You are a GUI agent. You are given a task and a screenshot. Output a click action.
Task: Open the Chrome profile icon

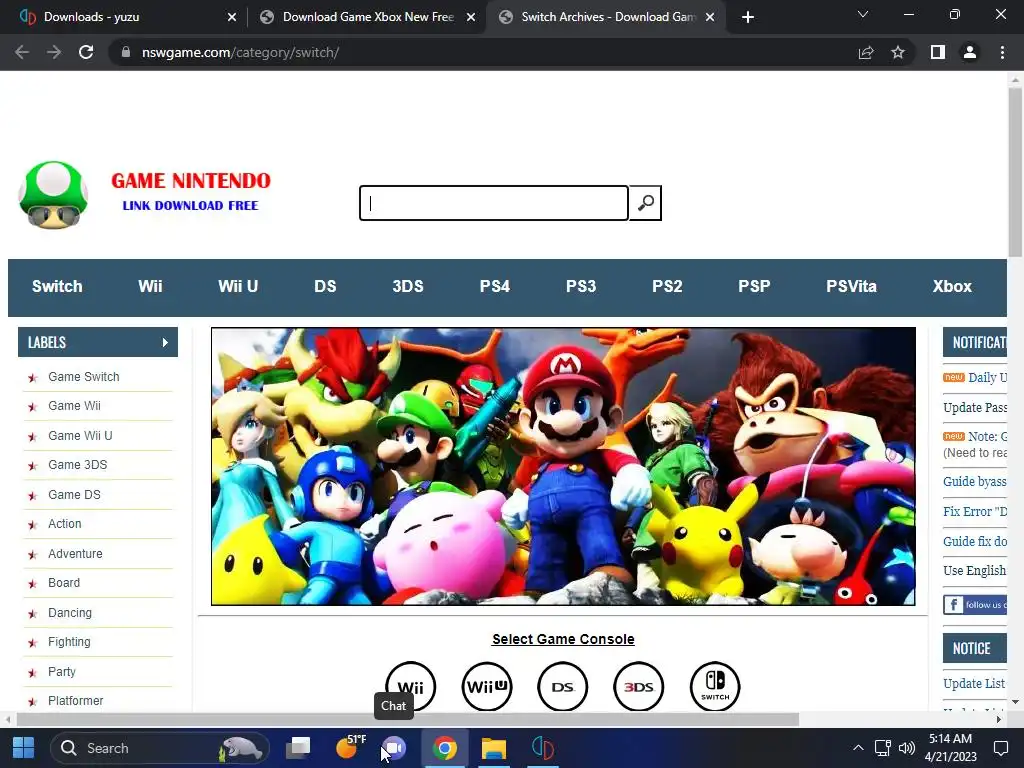point(970,52)
